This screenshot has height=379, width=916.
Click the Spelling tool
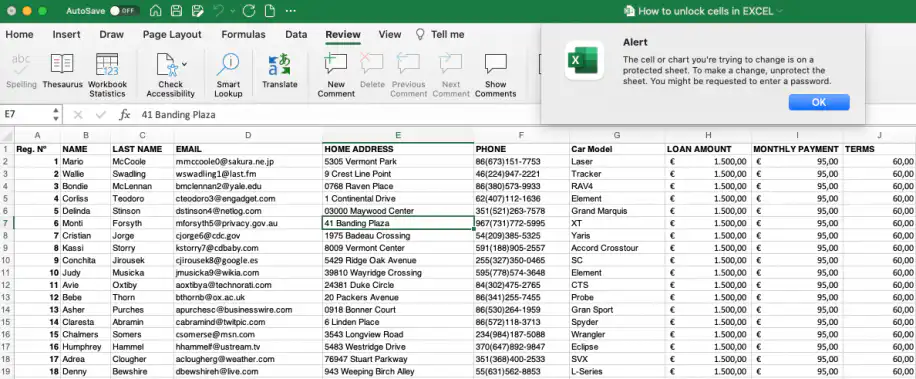point(21,71)
